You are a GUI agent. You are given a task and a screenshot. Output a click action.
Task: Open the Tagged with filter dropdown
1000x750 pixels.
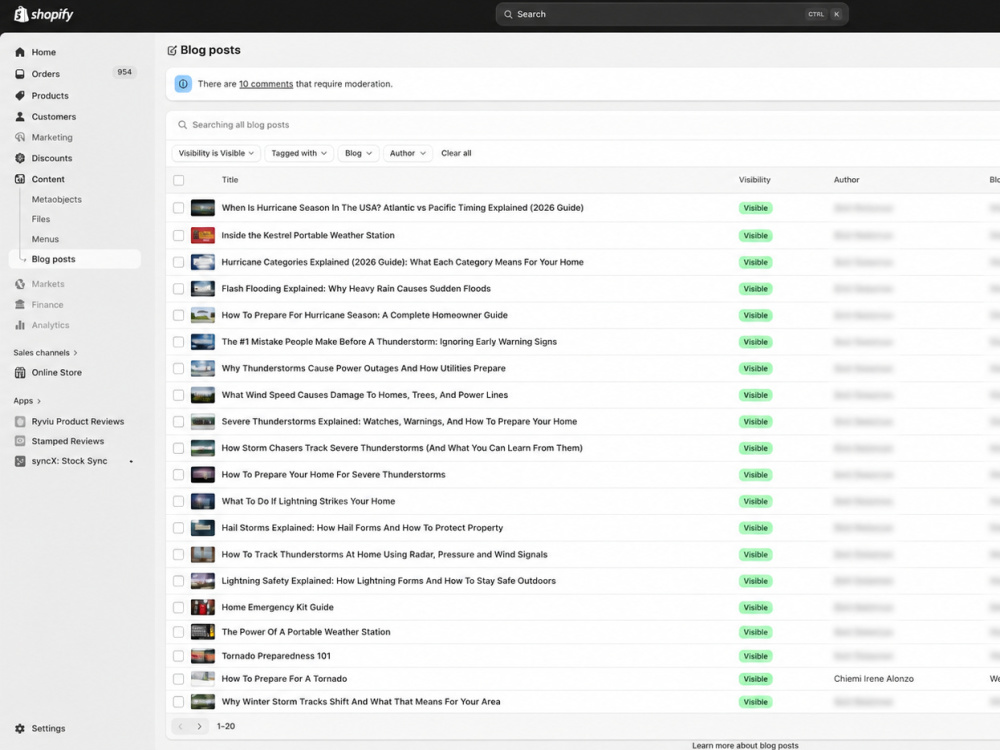(298, 153)
